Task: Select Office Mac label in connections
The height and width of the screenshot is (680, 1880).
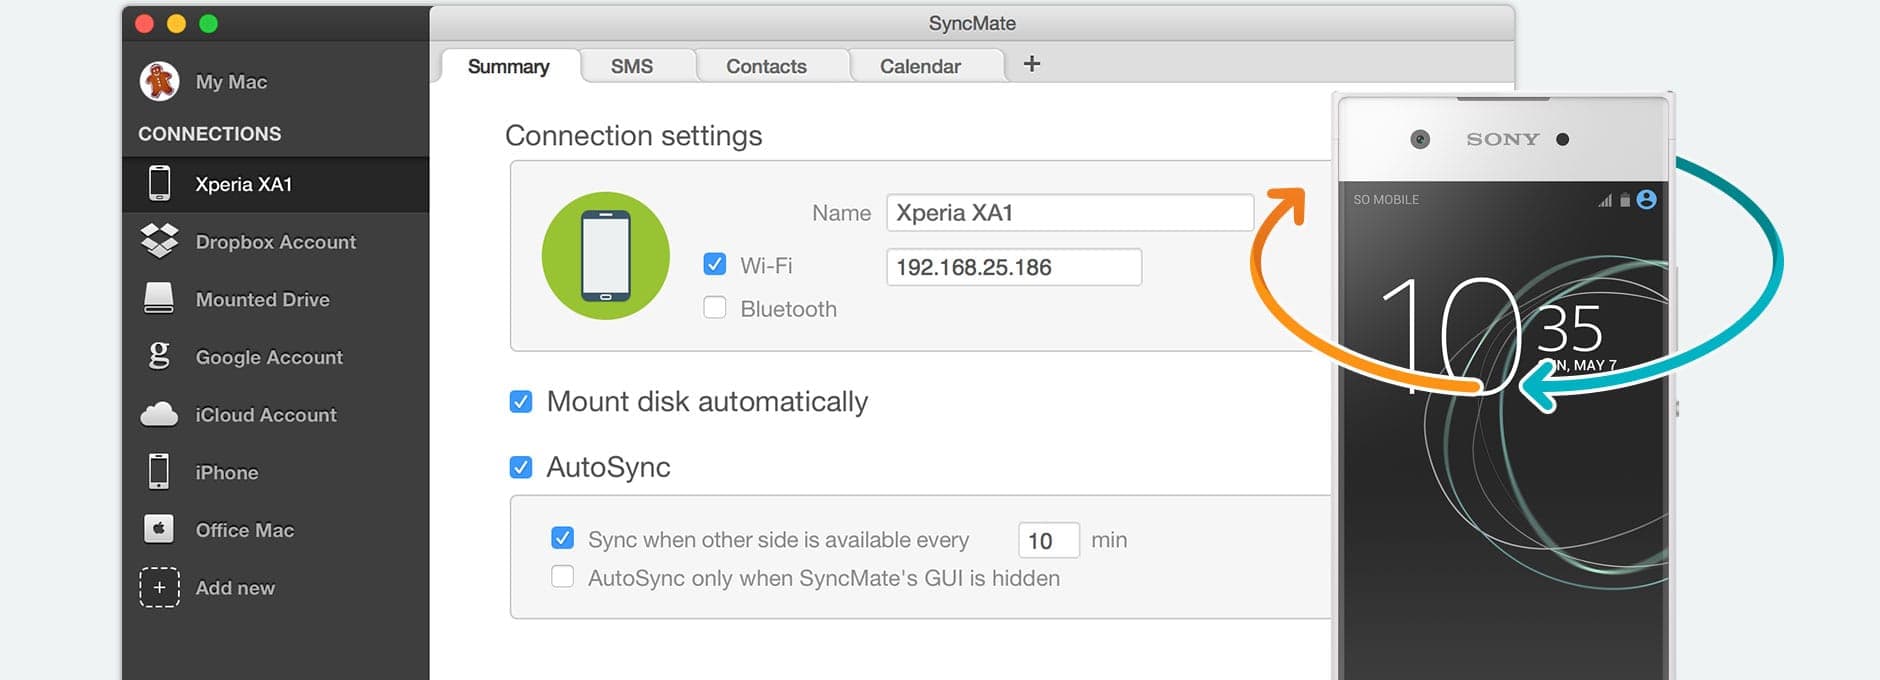Action: click(x=245, y=530)
